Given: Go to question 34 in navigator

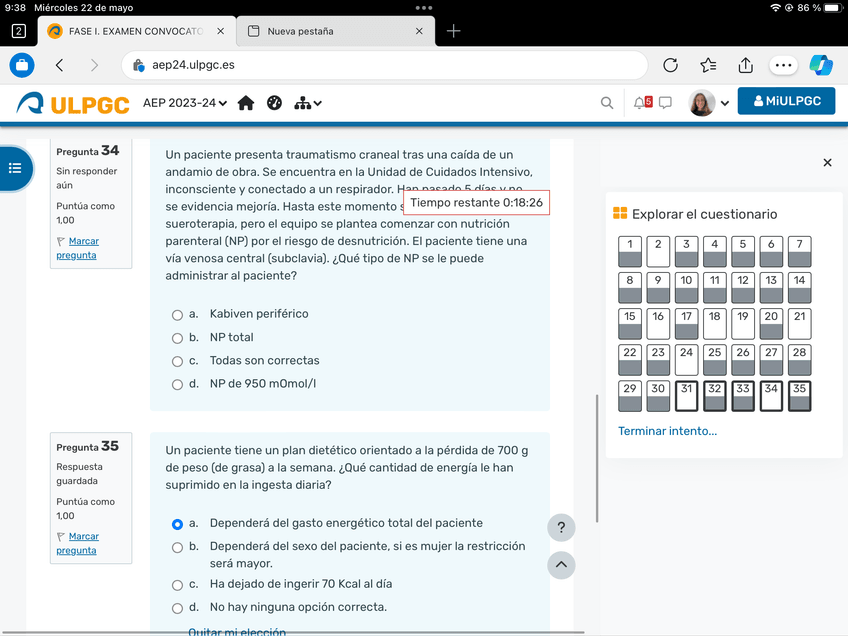Looking at the screenshot, I should tap(771, 396).
